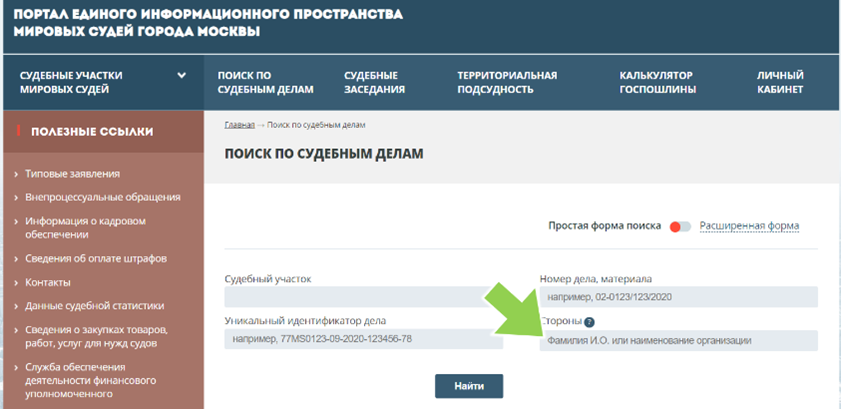
Task: Click the Уникальный идентификатор дела input
Action: tap(363, 340)
